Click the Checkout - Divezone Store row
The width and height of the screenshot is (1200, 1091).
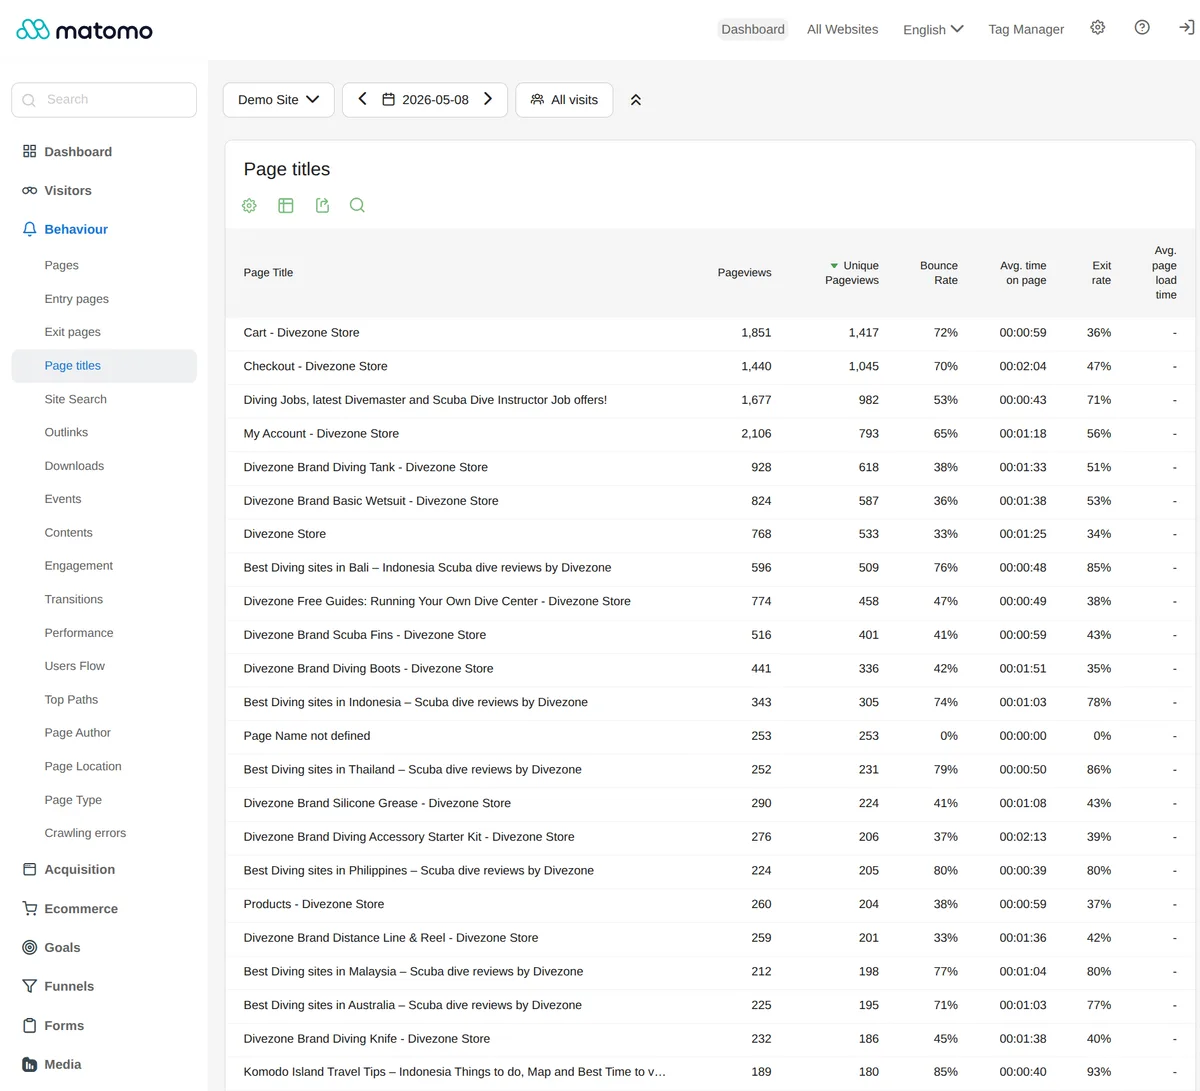click(710, 366)
